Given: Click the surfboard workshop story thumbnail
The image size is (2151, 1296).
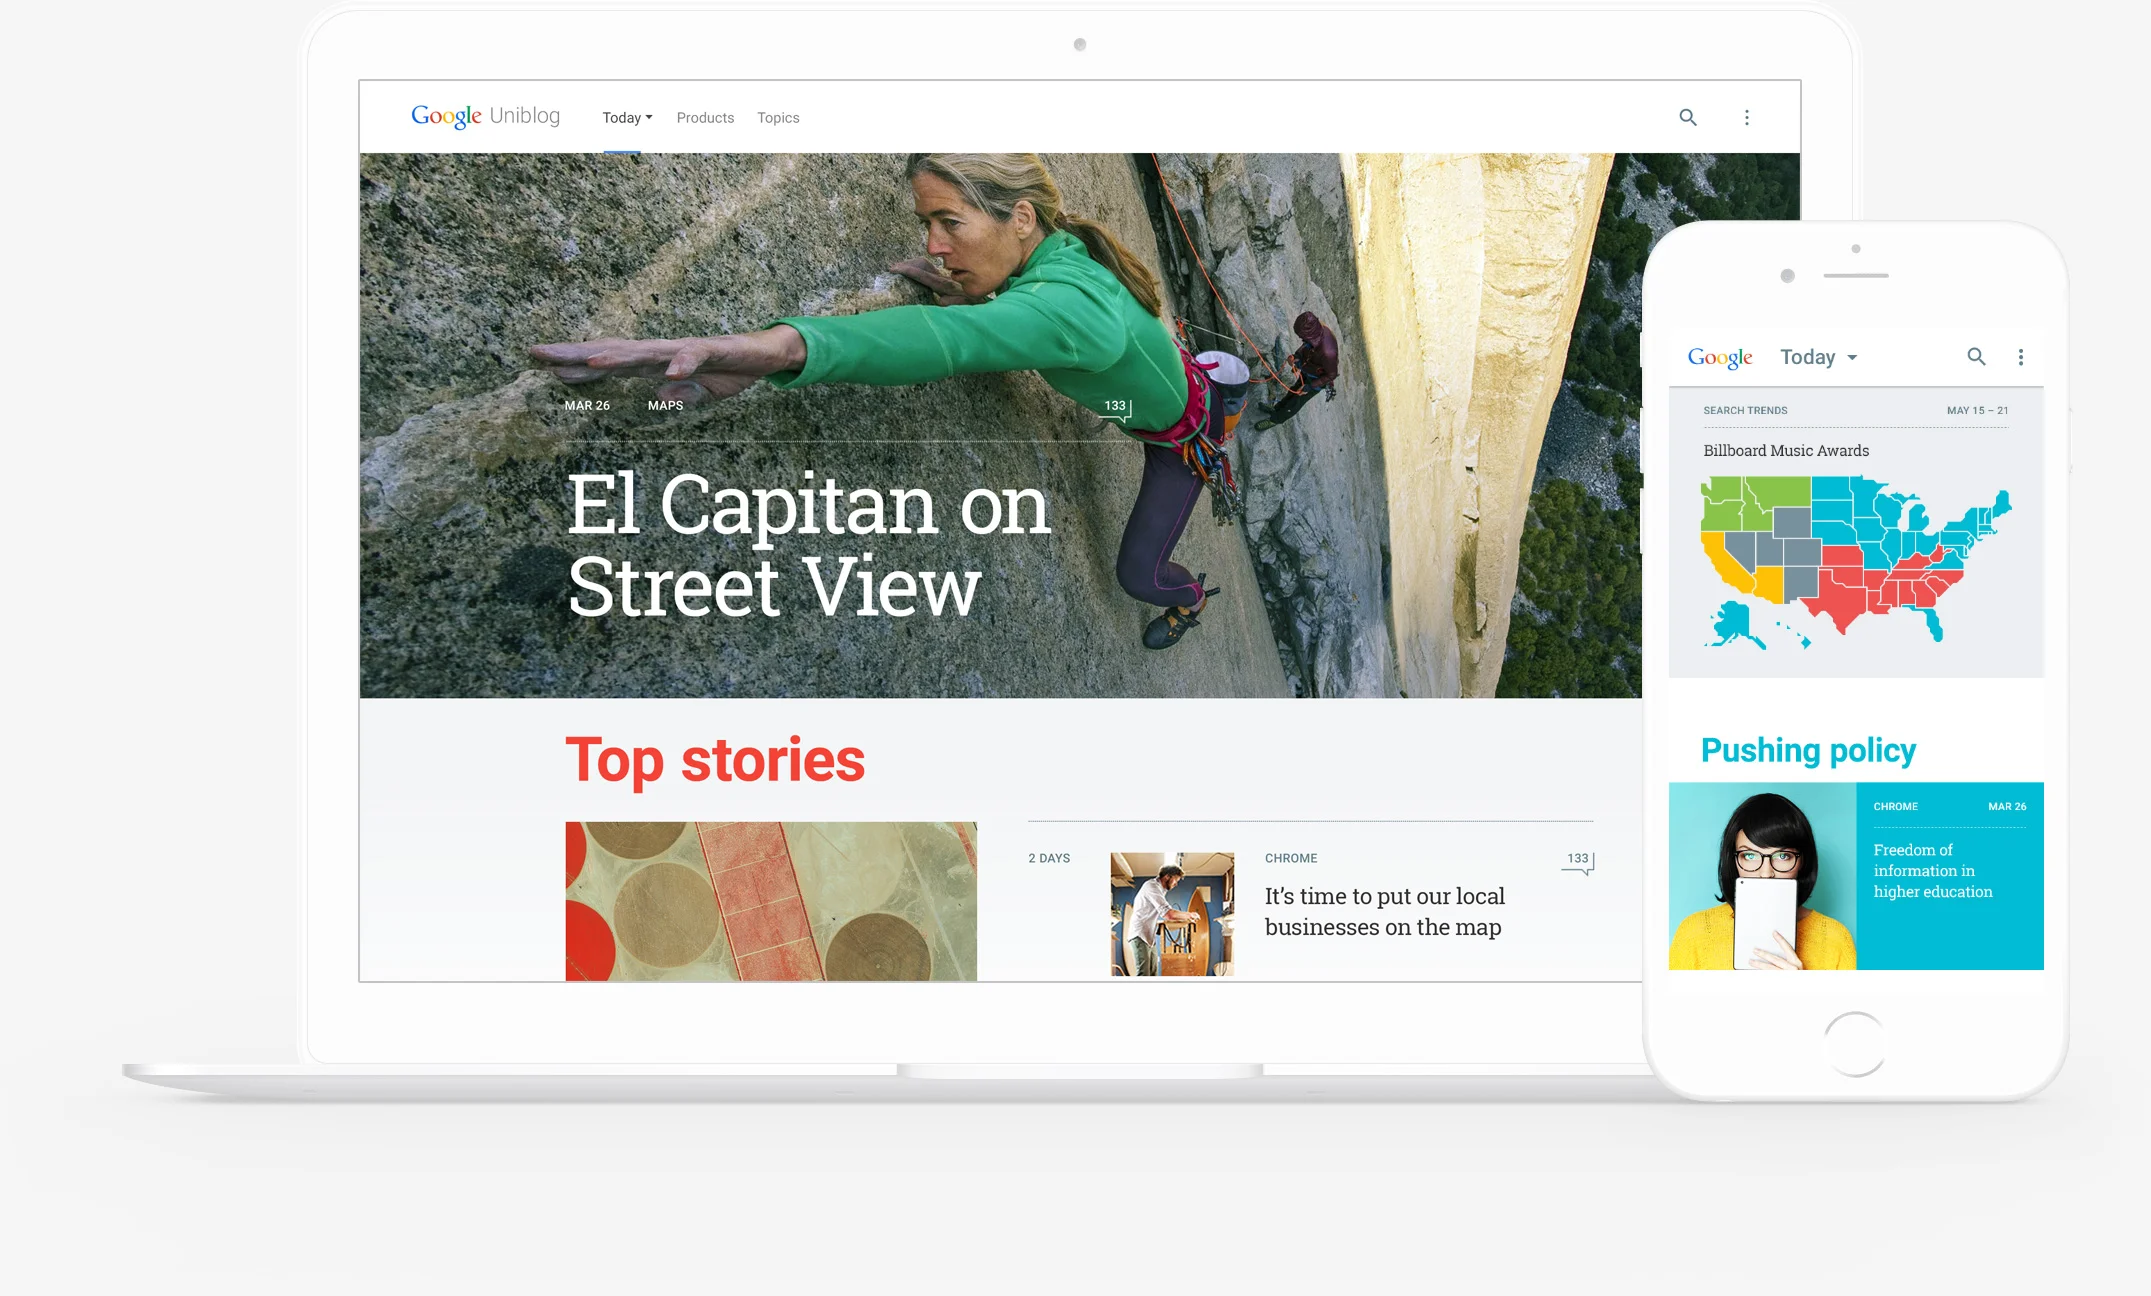Looking at the screenshot, I should point(1172,913).
